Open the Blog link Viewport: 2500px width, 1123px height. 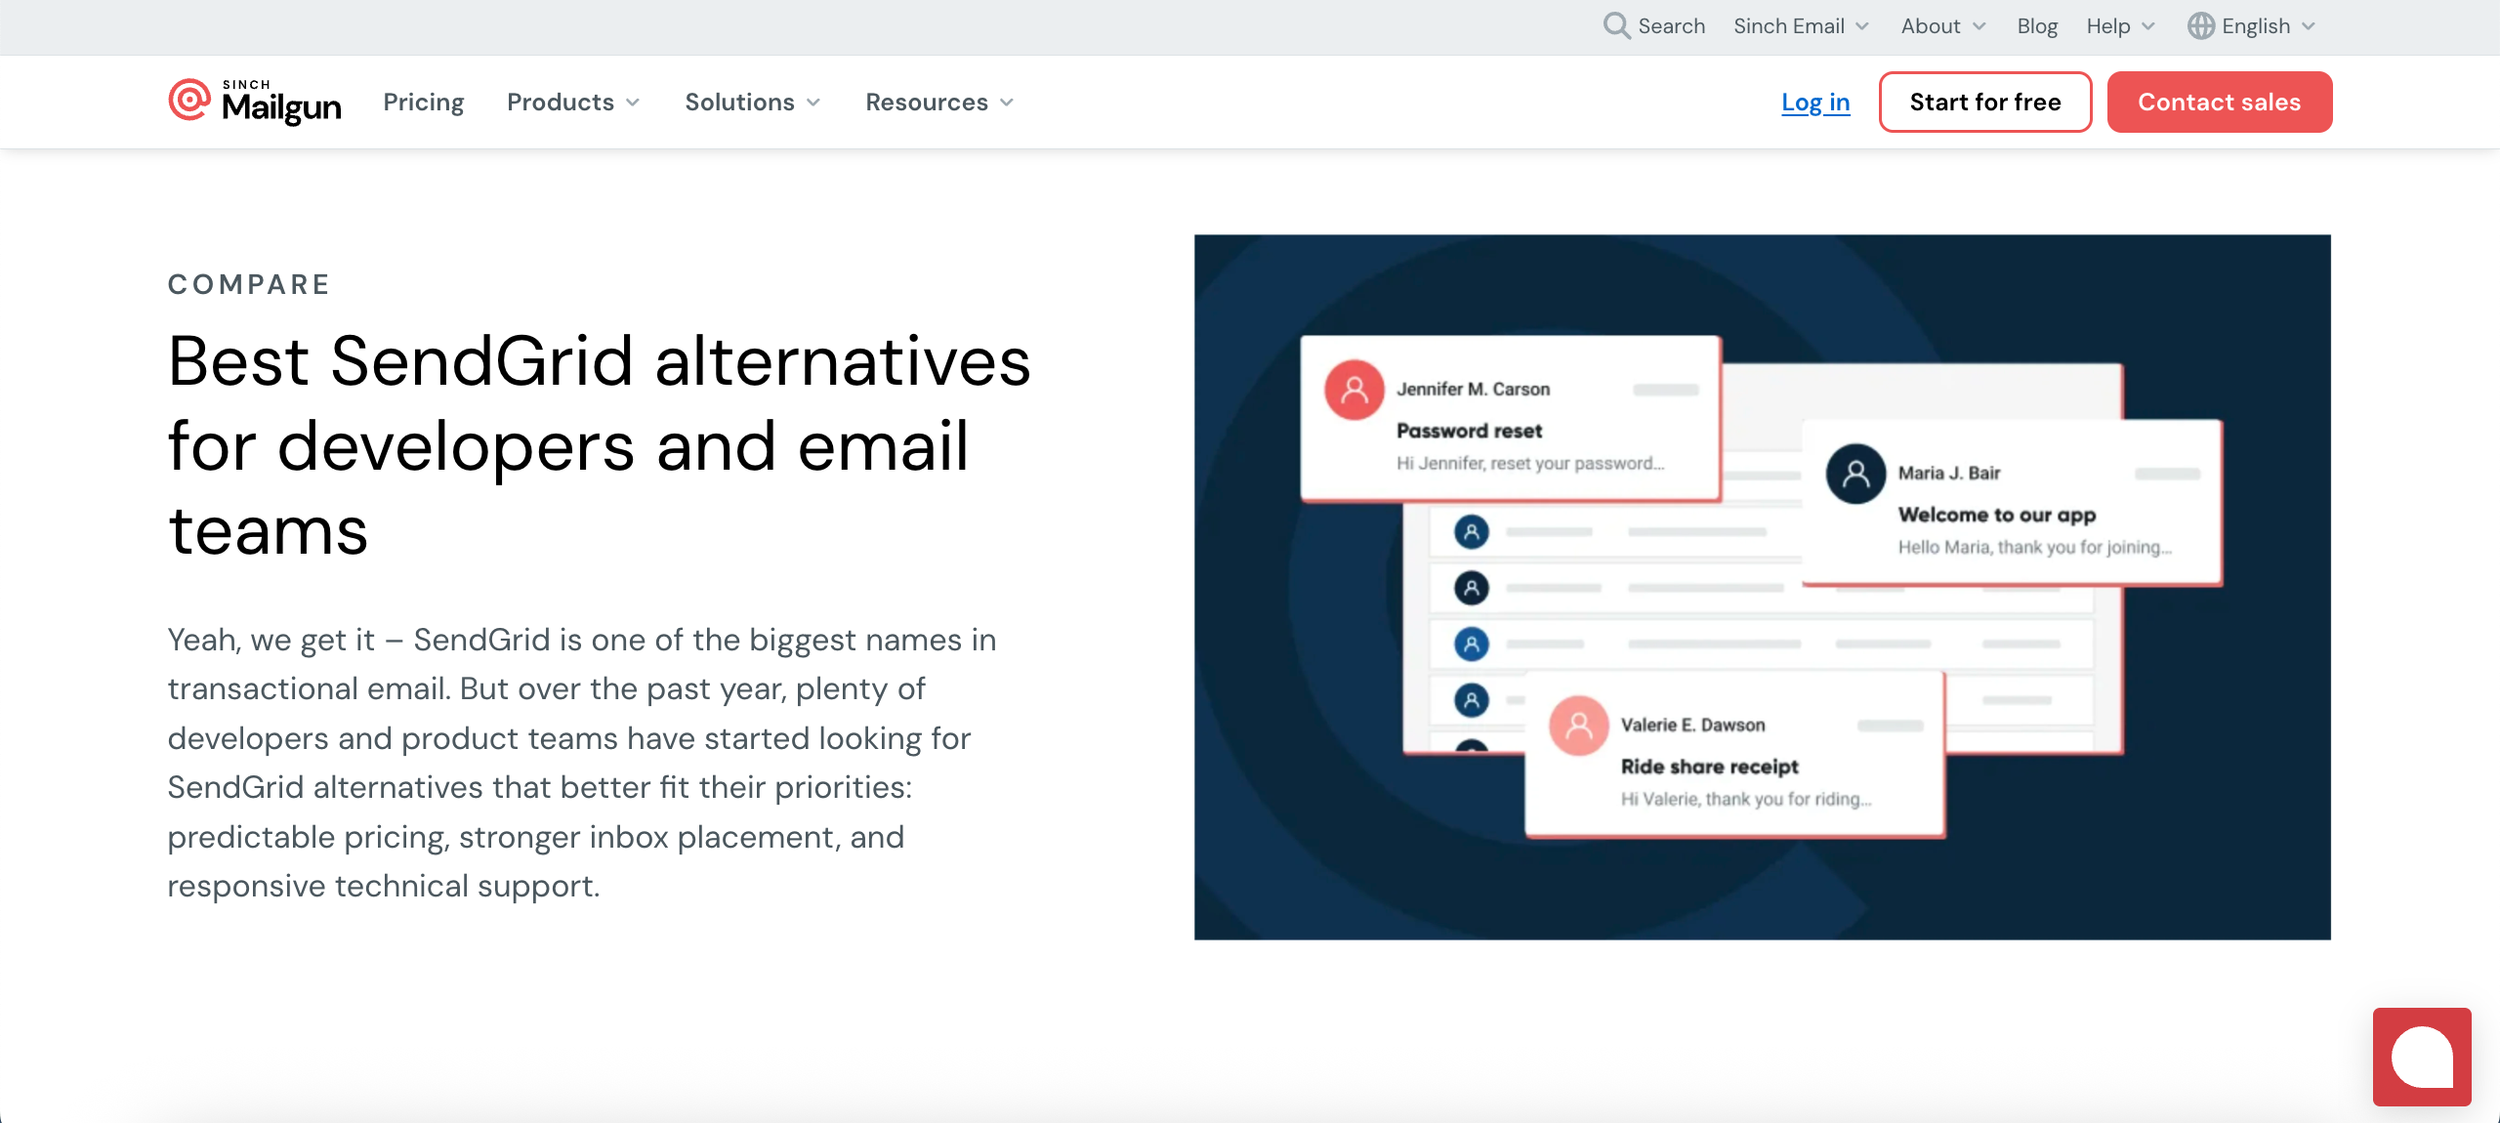pyautogui.click(x=2036, y=26)
